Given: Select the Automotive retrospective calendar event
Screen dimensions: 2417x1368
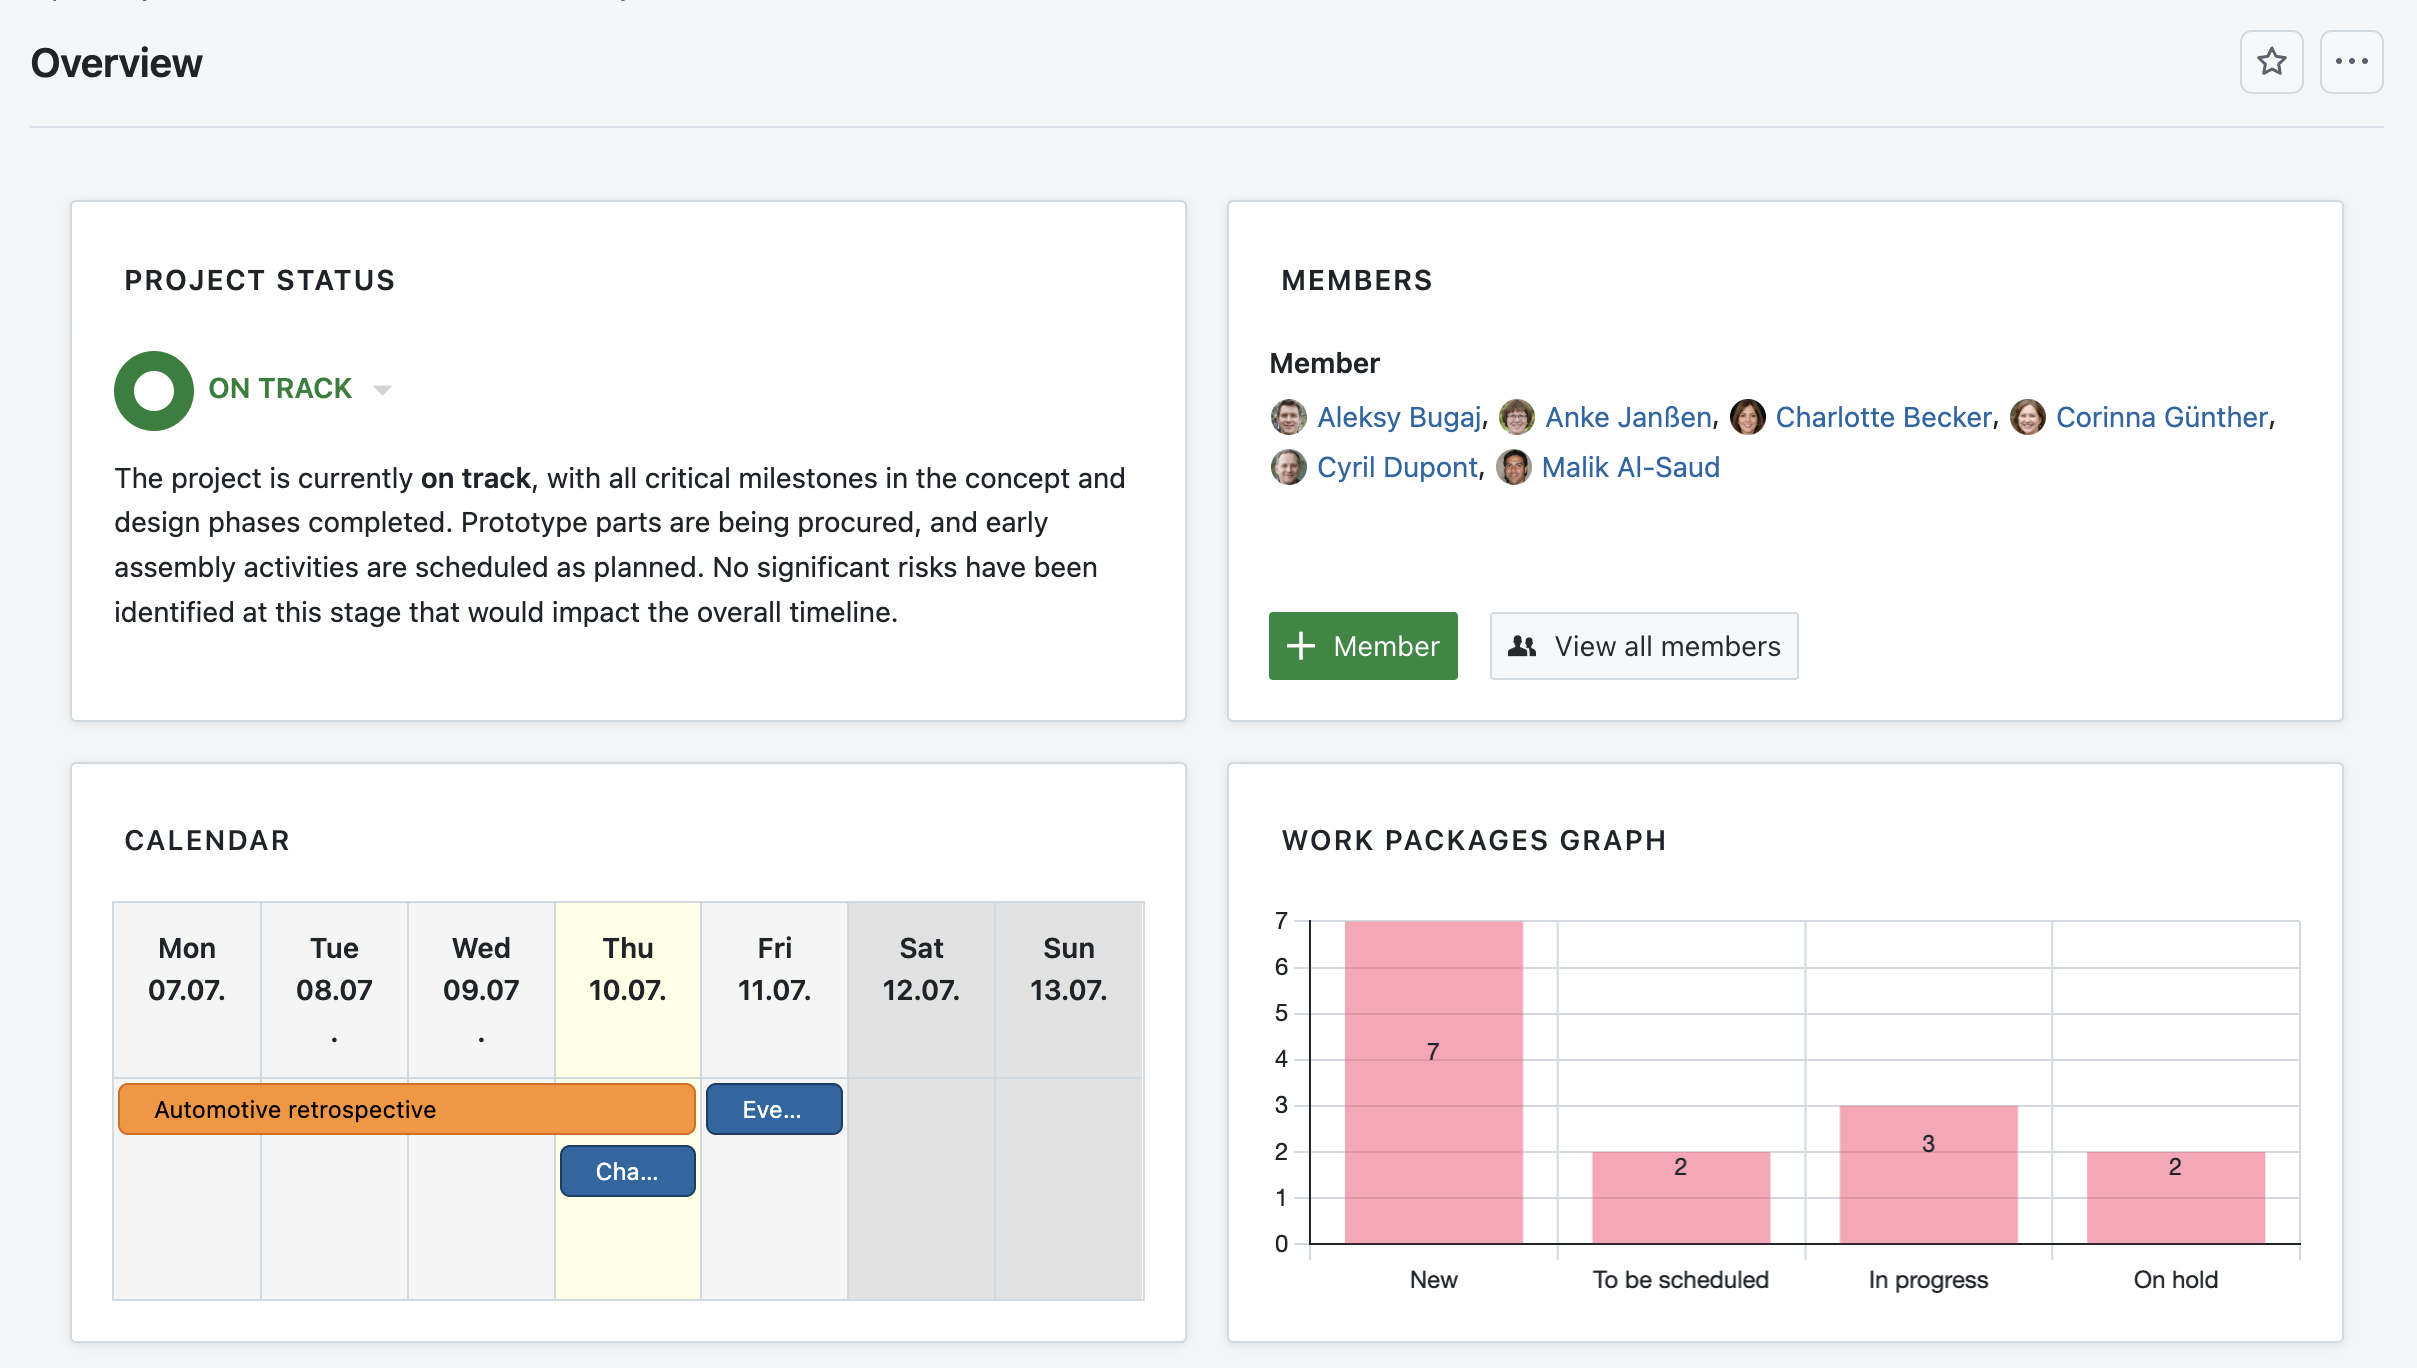Looking at the screenshot, I should (404, 1108).
